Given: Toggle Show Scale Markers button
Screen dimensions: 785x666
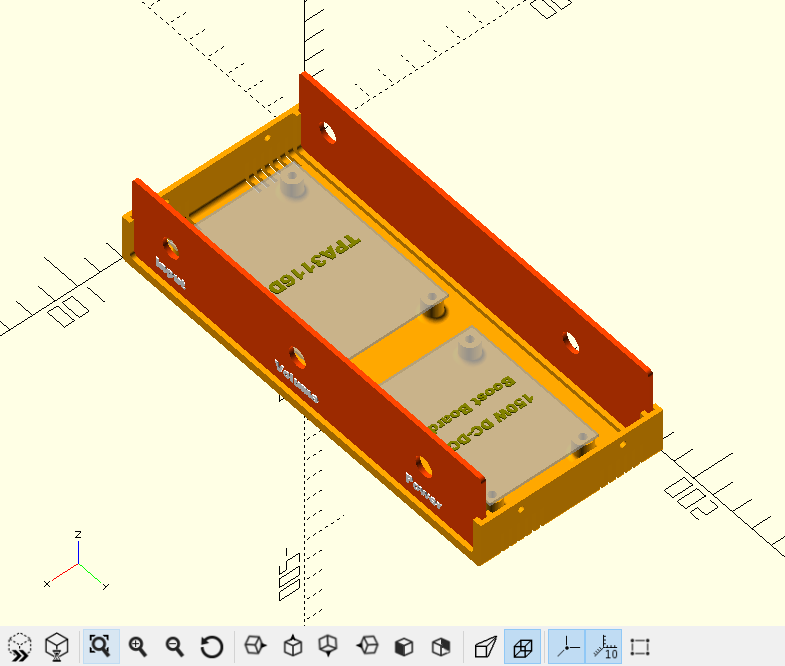Looking at the screenshot, I should [604, 646].
